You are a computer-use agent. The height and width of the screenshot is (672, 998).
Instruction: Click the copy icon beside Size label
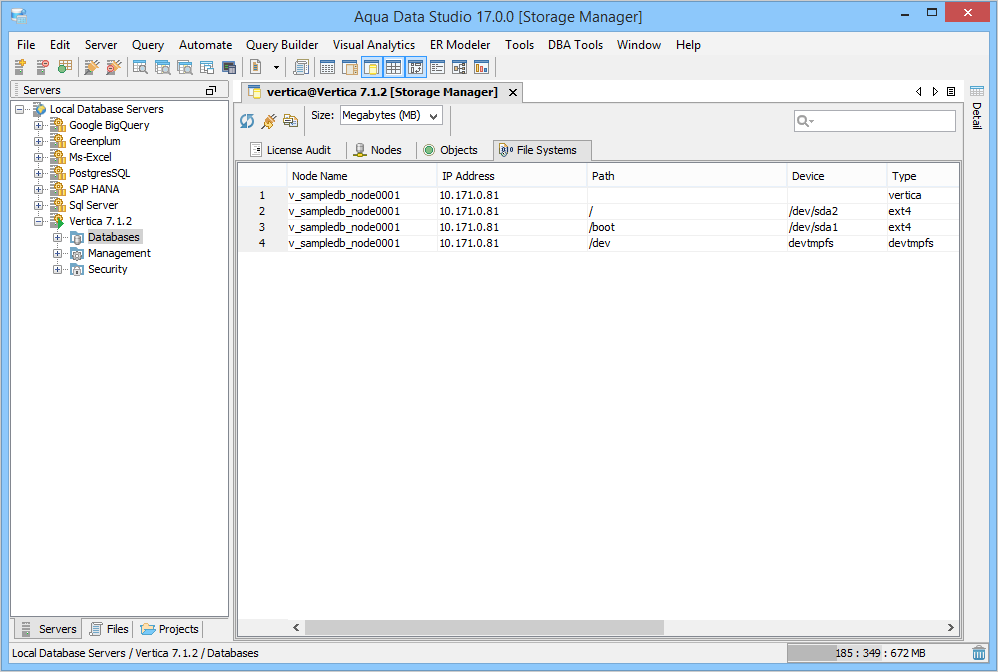tap(291, 120)
